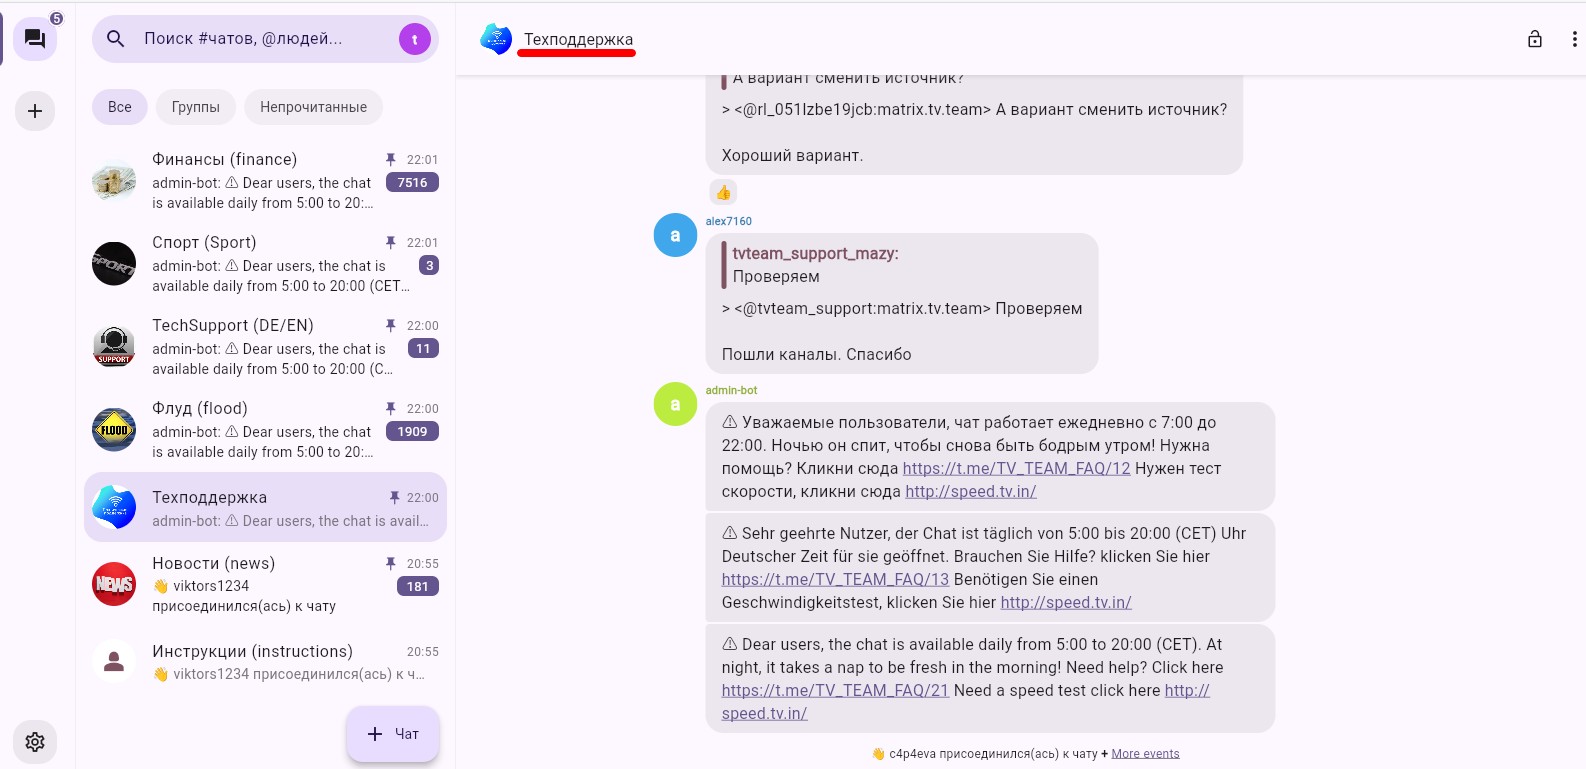Open the TV_TEAM_FAQ/13 link in German message
This screenshot has width=1586, height=769.
[x=835, y=579]
